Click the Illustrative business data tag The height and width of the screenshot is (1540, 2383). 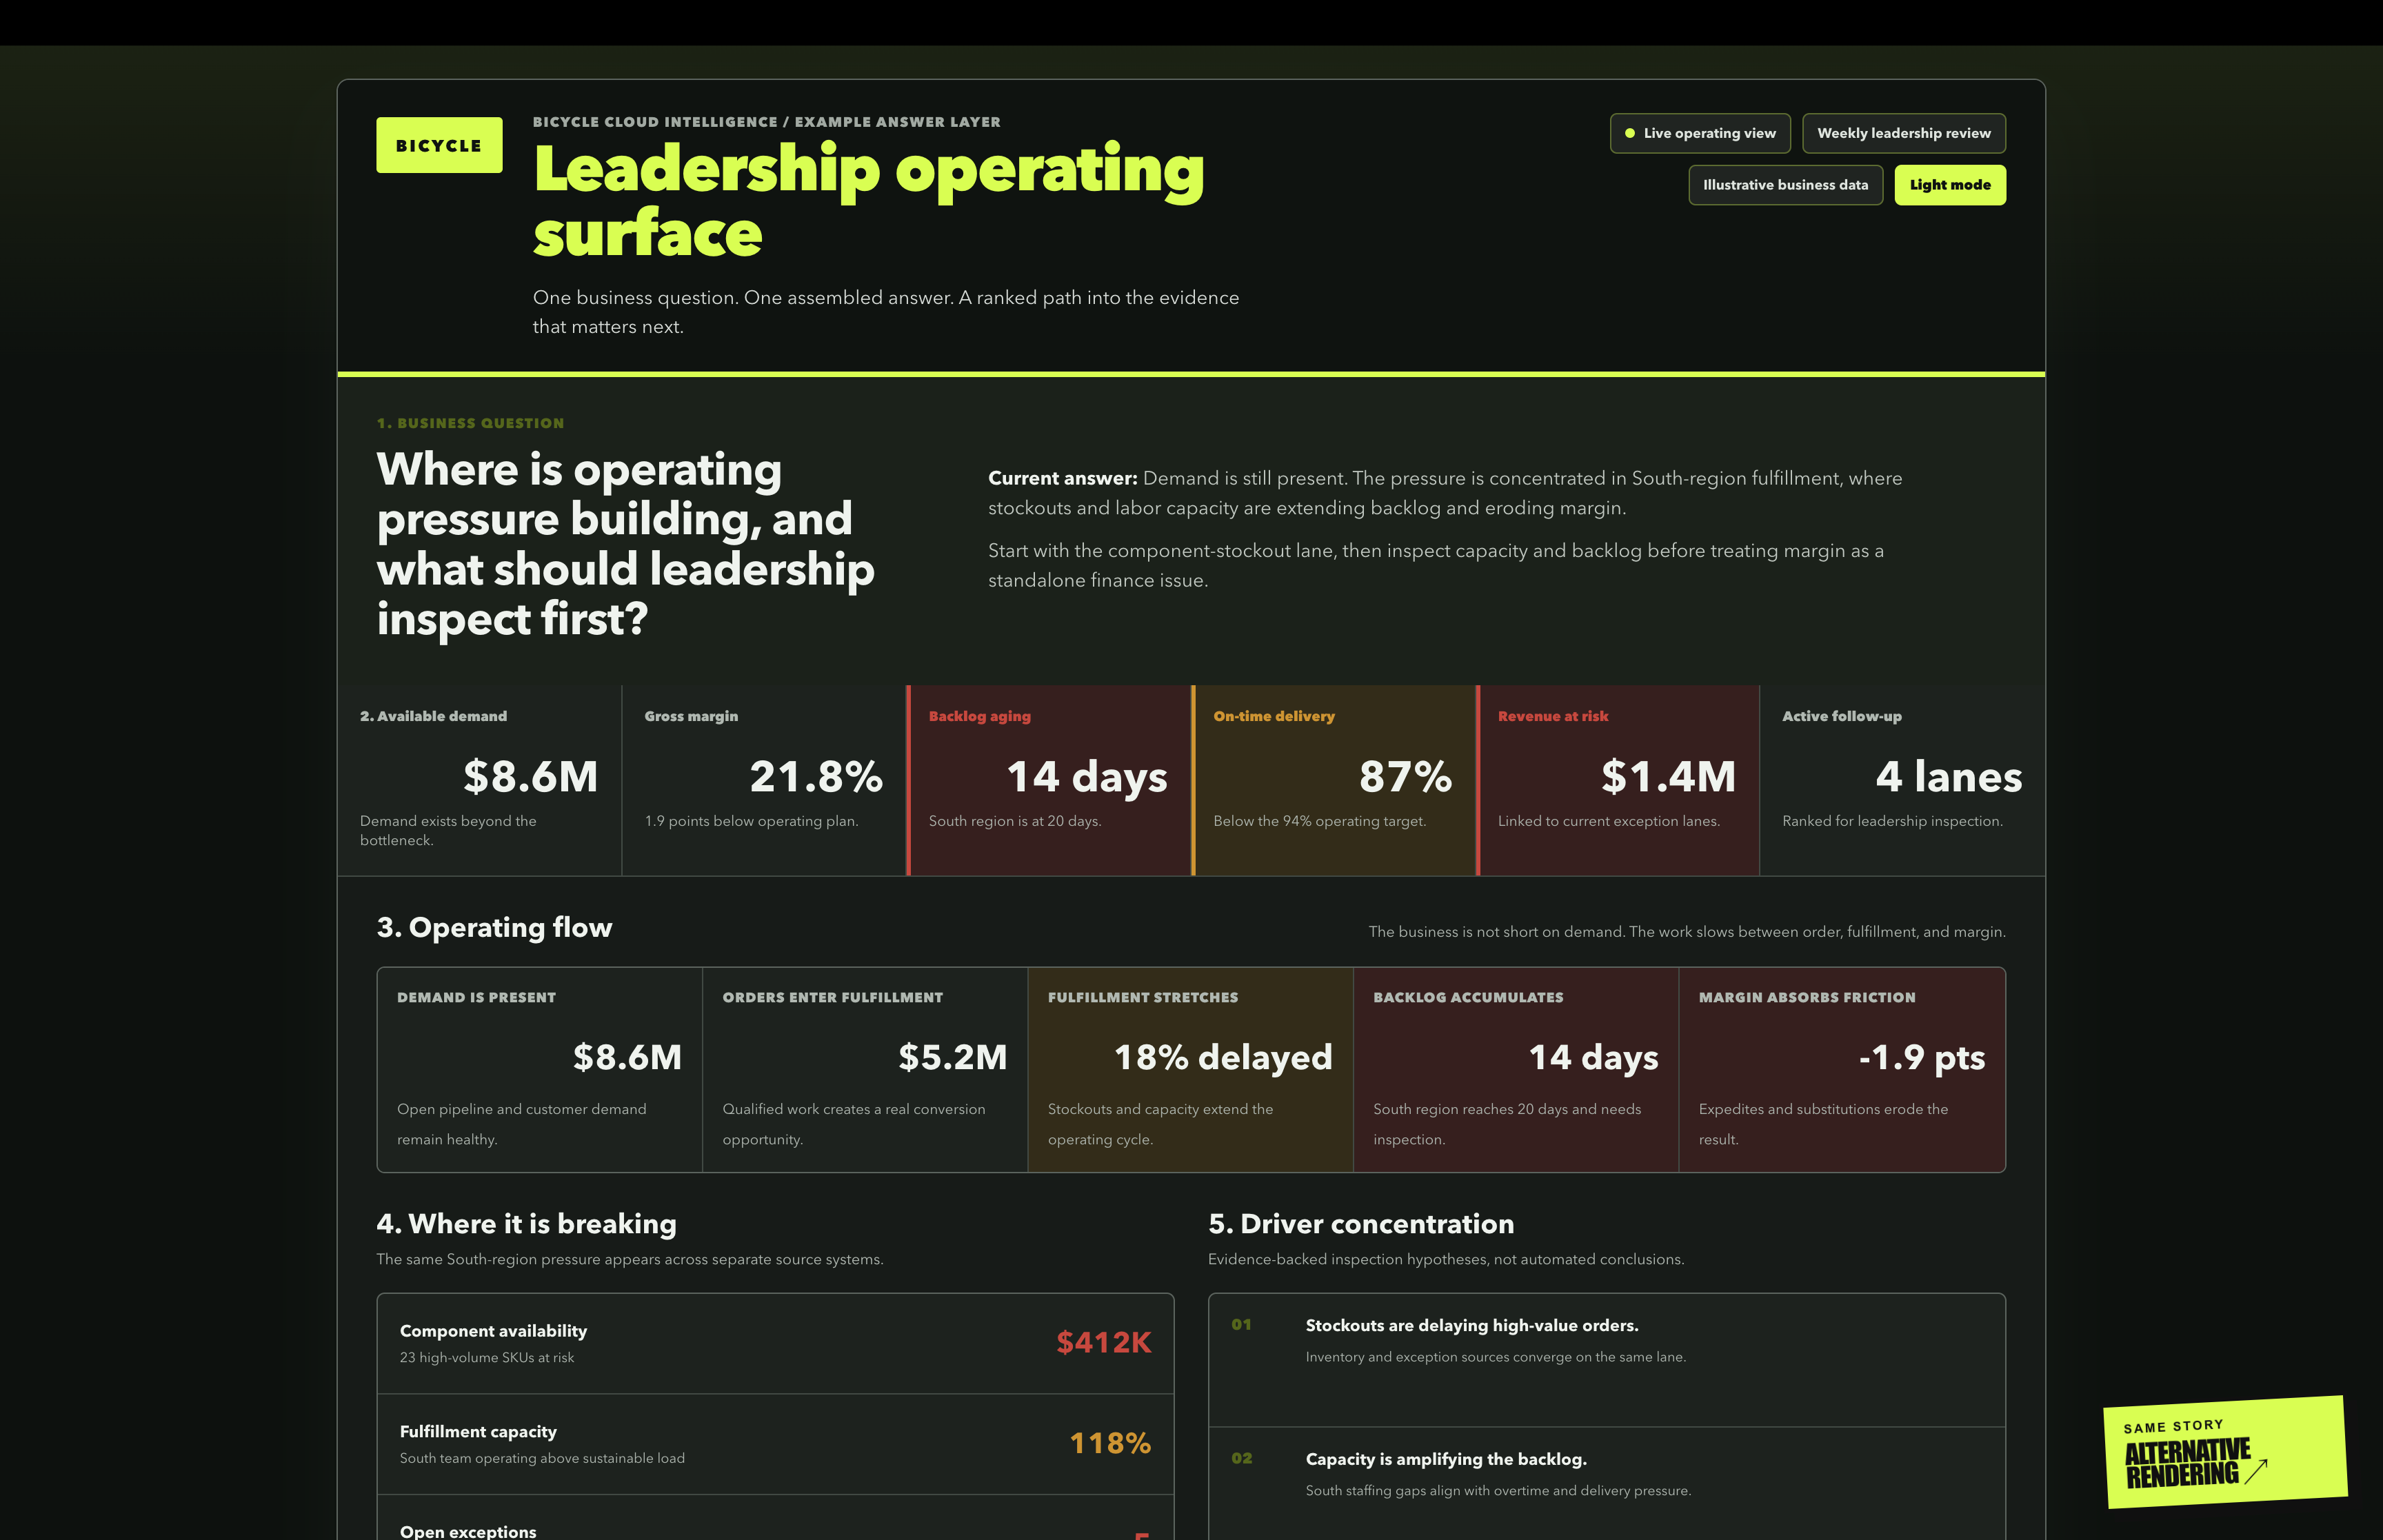[1785, 185]
